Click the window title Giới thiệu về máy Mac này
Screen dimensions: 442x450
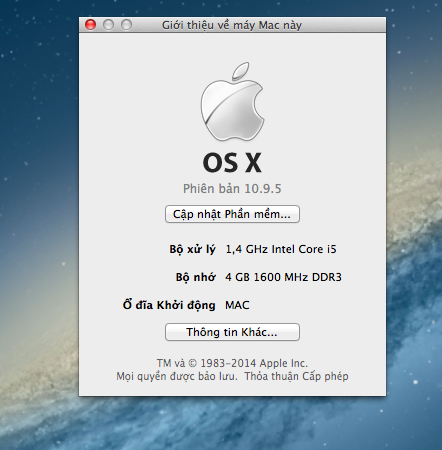[232, 25]
